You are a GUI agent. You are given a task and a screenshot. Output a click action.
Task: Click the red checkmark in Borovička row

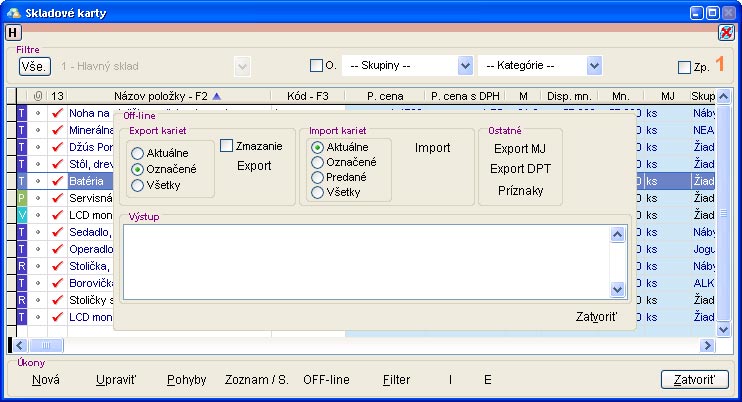point(57,283)
